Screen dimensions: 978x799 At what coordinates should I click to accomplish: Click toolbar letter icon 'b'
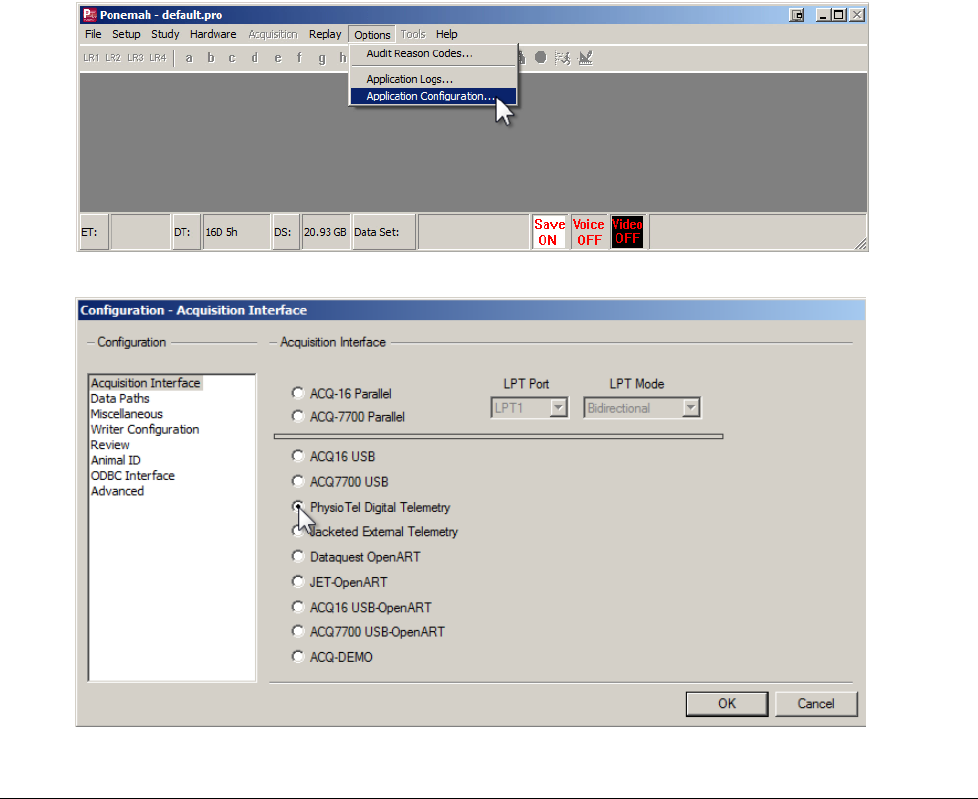tap(211, 58)
